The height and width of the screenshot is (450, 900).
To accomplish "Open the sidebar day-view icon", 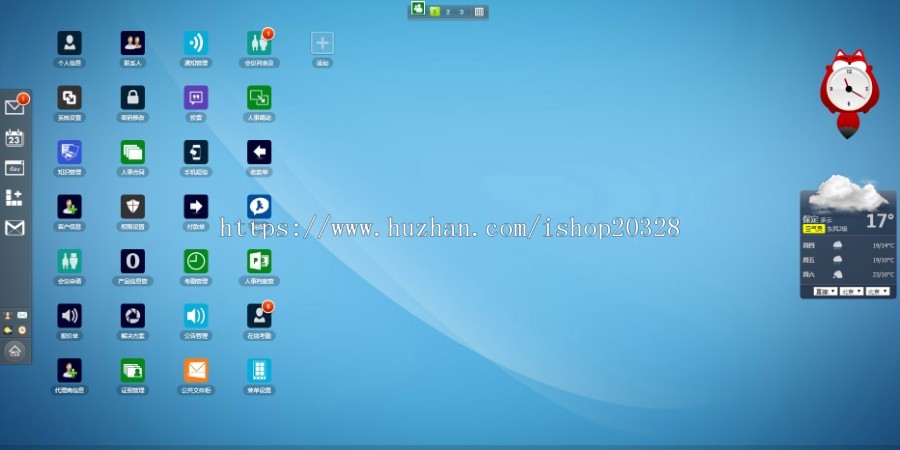I will (x=14, y=168).
